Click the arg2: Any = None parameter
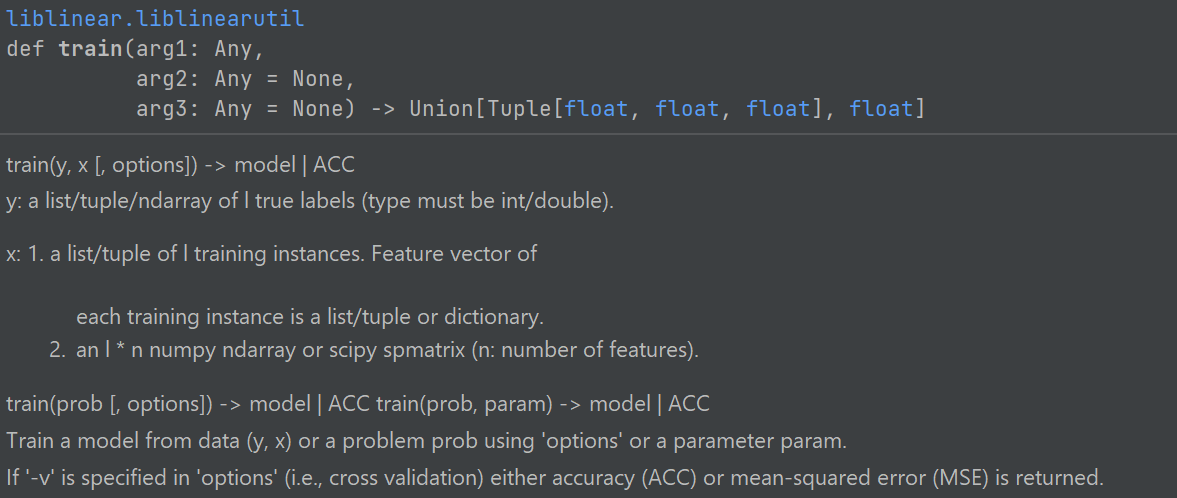The height and width of the screenshot is (498, 1177). [x=239, y=80]
